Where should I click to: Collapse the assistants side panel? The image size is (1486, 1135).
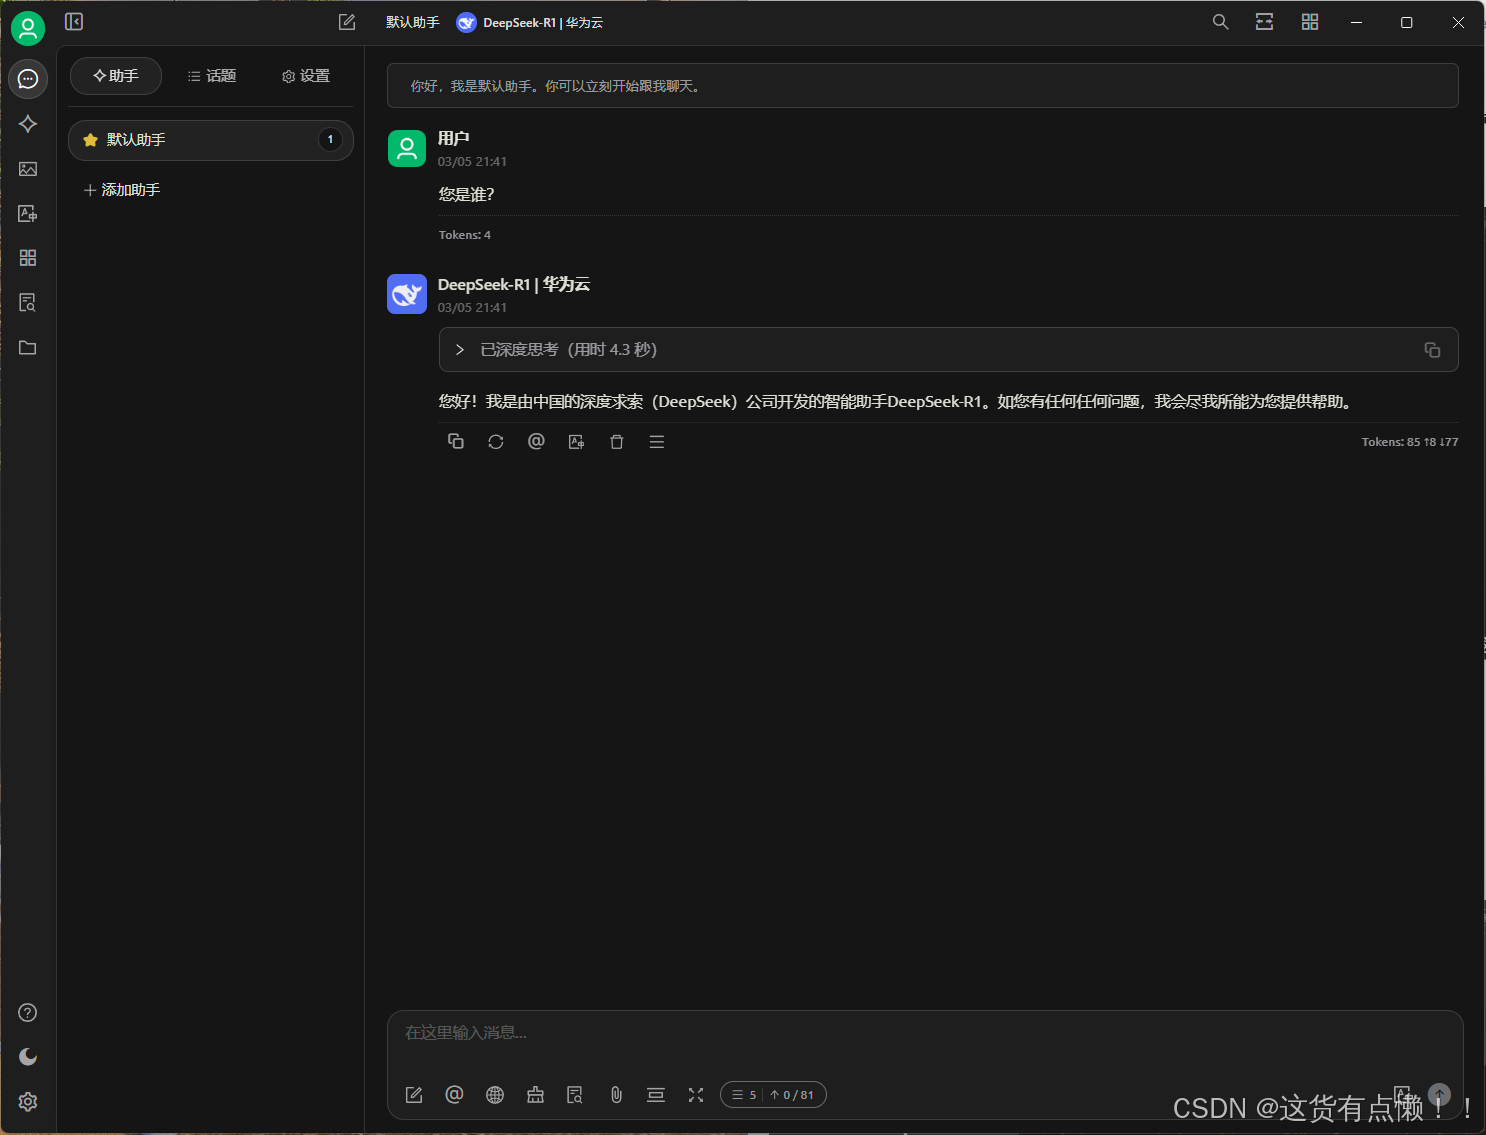[x=74, y=22]
